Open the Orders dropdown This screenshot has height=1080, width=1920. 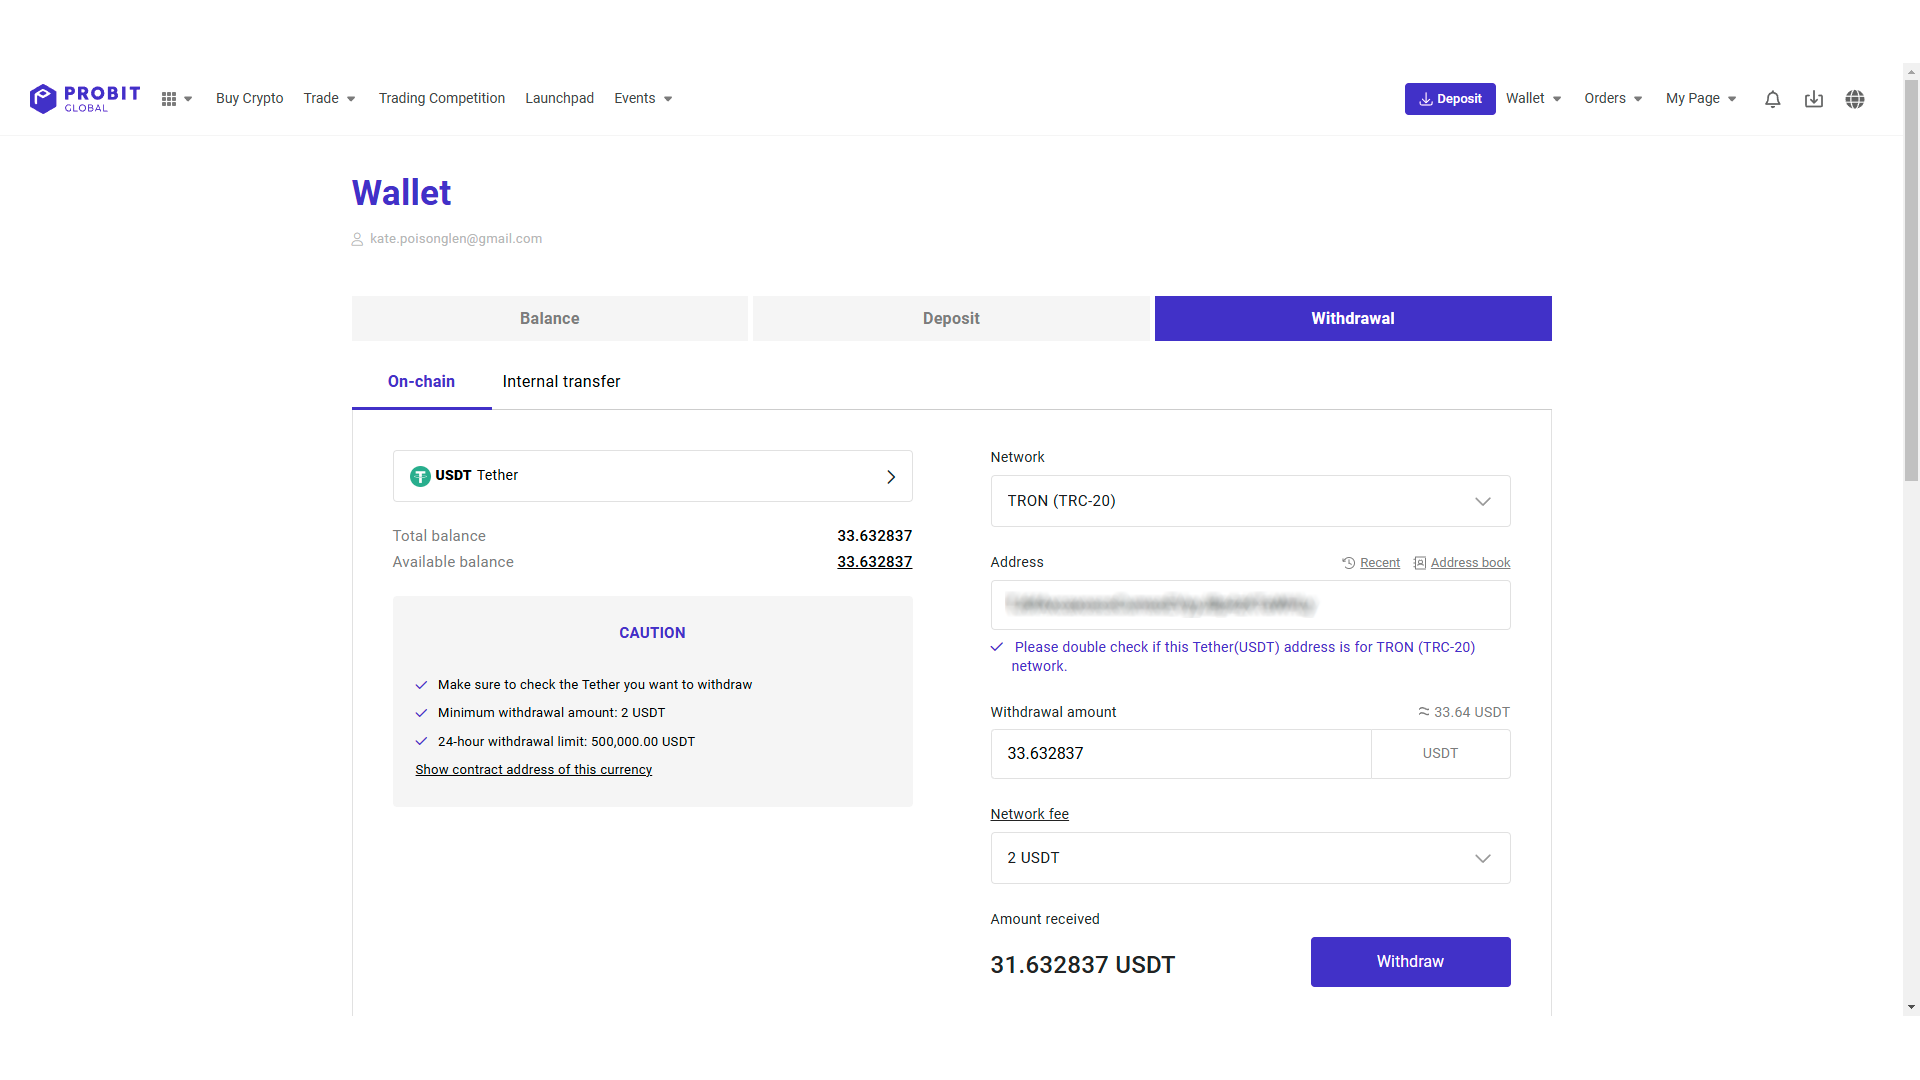1613,98
